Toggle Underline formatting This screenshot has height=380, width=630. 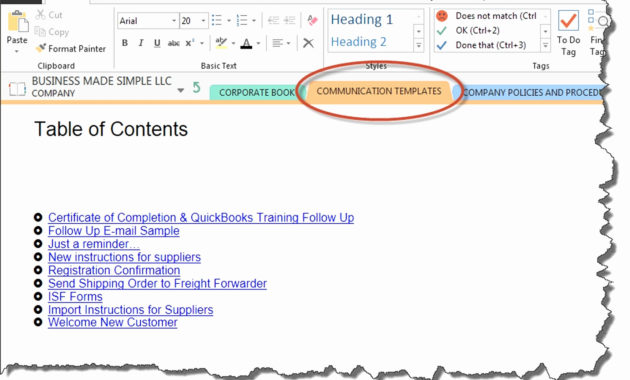click(x=157, y=43)
